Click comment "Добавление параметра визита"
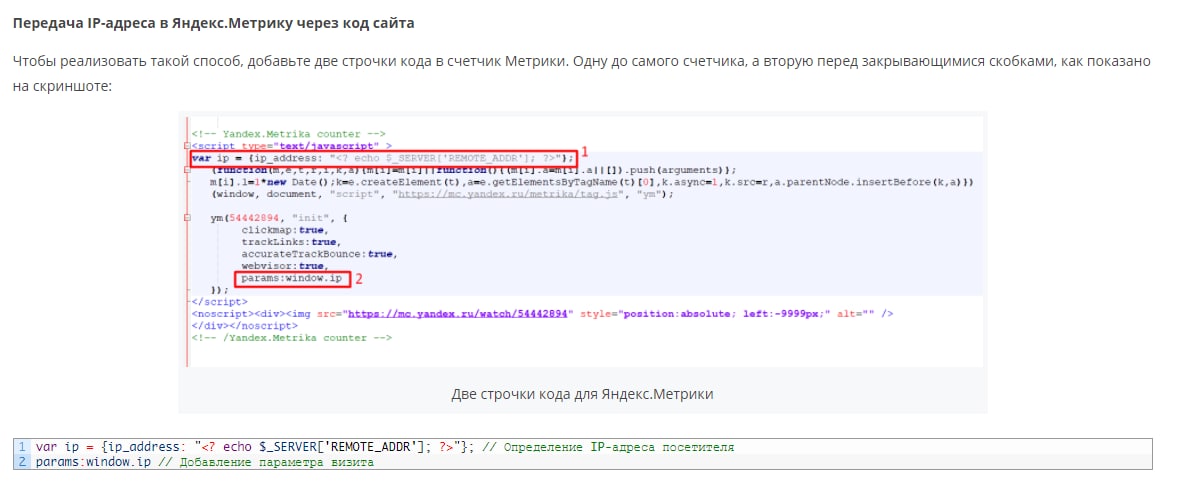The width and height of the screenshot is (1179, 486). click(x=266, y=463)
